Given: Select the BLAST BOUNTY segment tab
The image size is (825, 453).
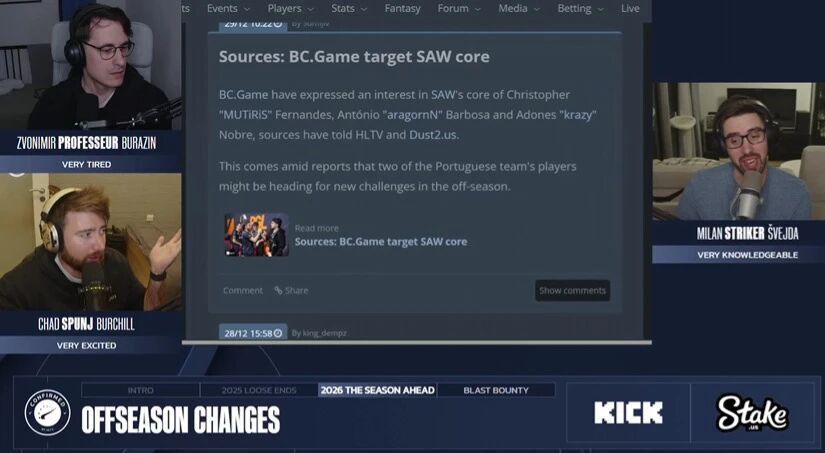Looking at the screenshot, I should [x=496, y=390].
